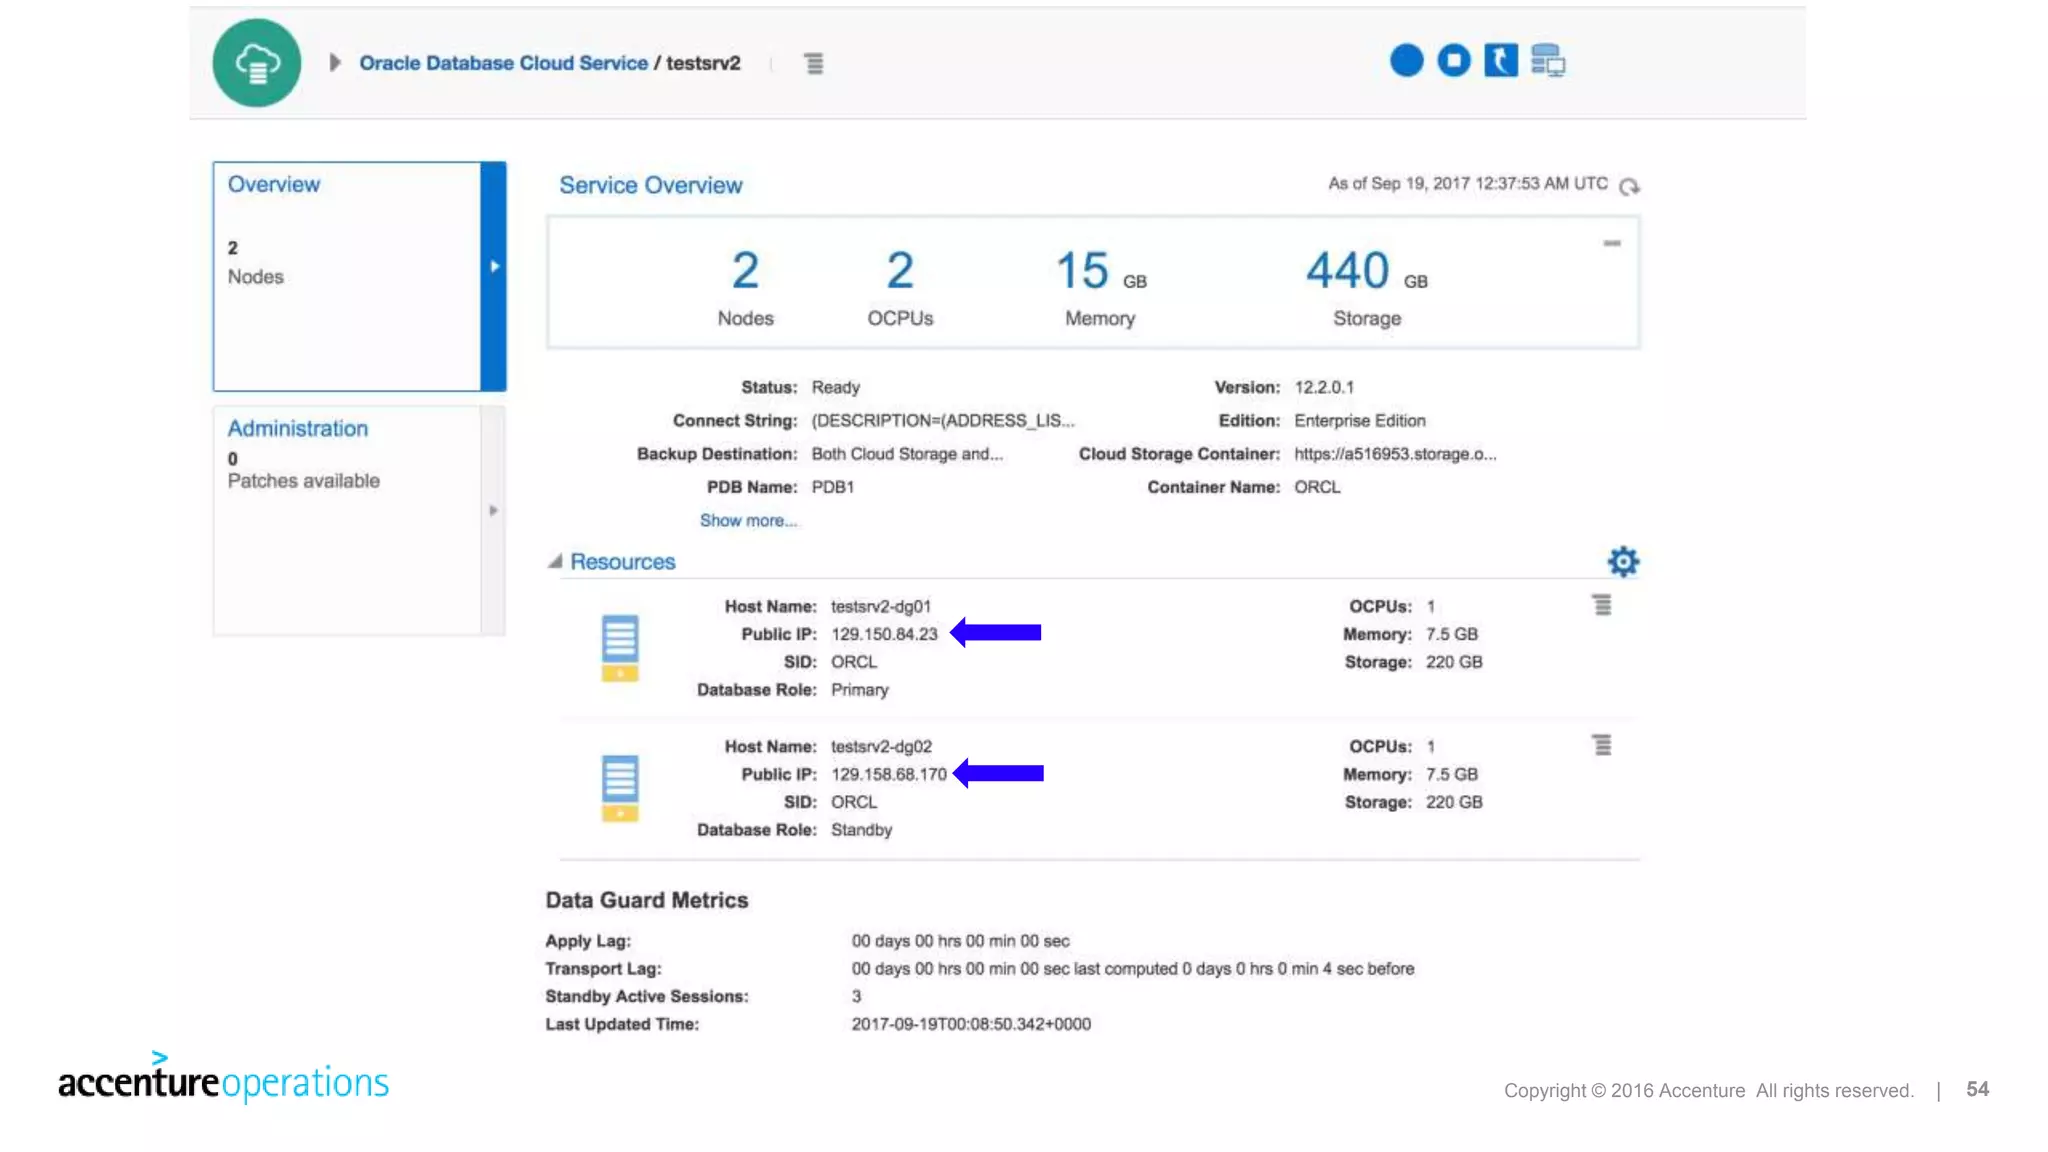
Task: Expand the Administration tile arrow
Action: [493, 511]
